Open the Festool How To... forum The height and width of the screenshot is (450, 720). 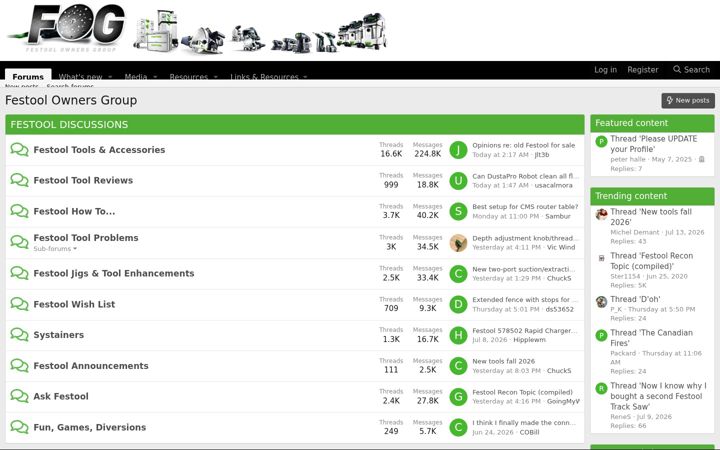(x=74, y=211)
